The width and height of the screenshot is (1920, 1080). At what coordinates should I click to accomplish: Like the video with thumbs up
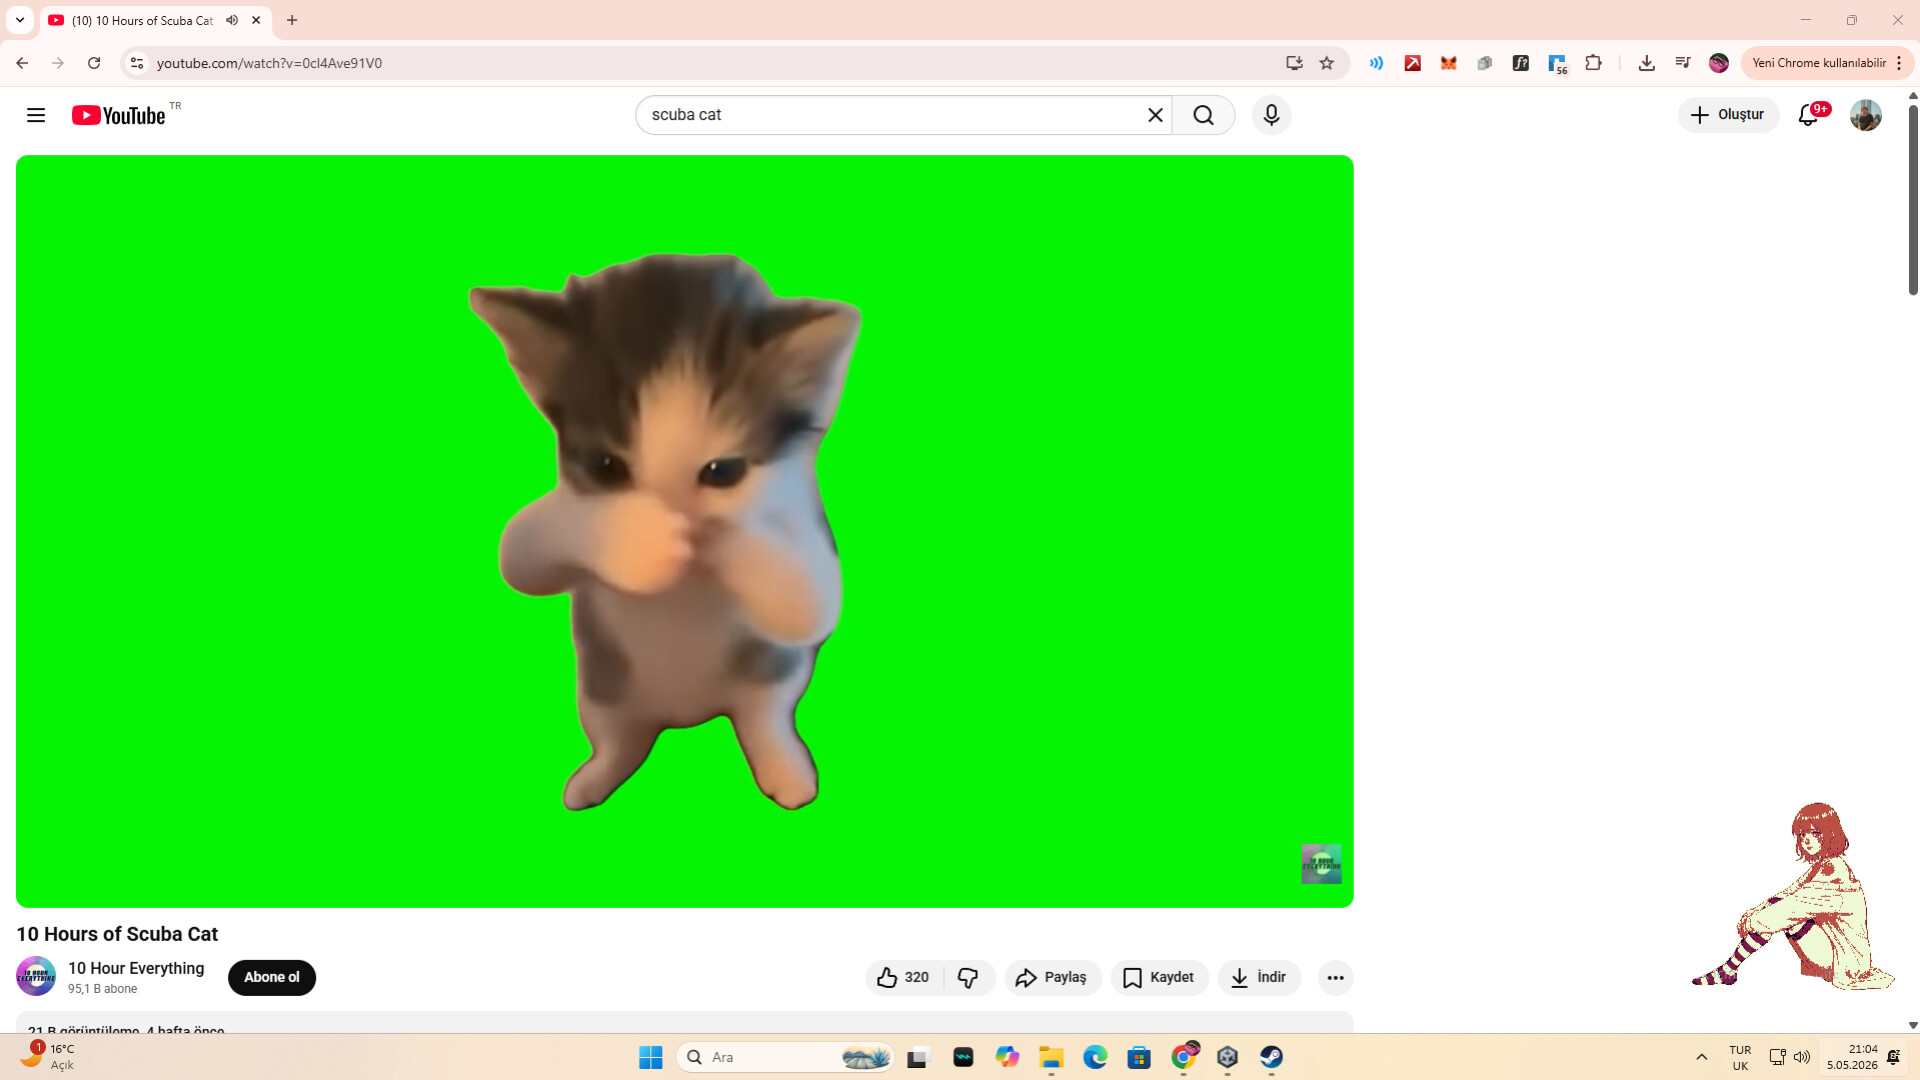903,977
